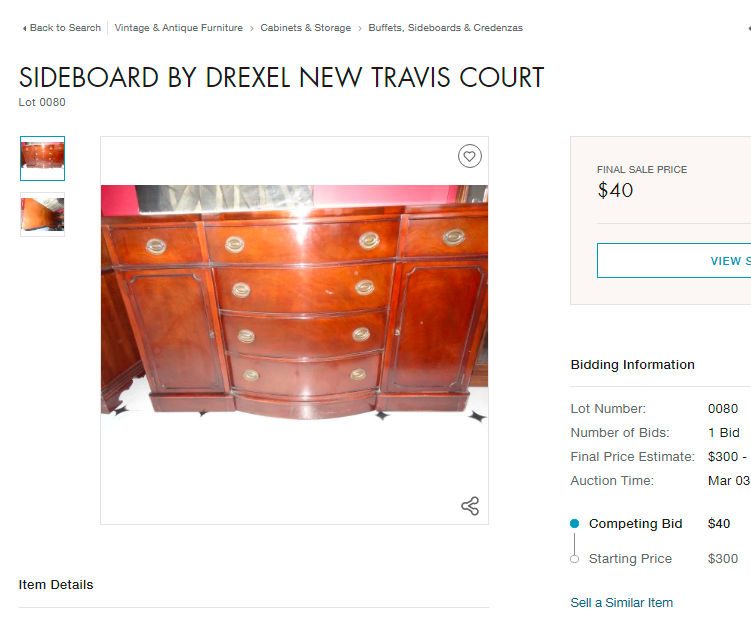Screen dimensions: 751x619
Task: Click the Bidding Information heading
Action: [x=633, y=365]
